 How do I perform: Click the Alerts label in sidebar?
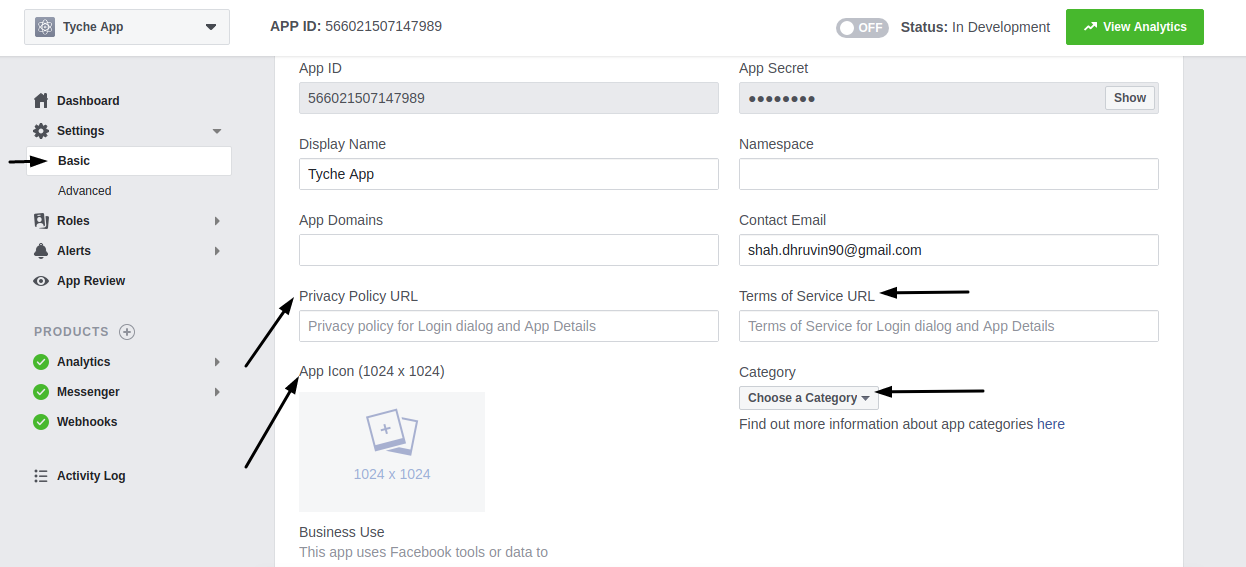click(74, 251)
